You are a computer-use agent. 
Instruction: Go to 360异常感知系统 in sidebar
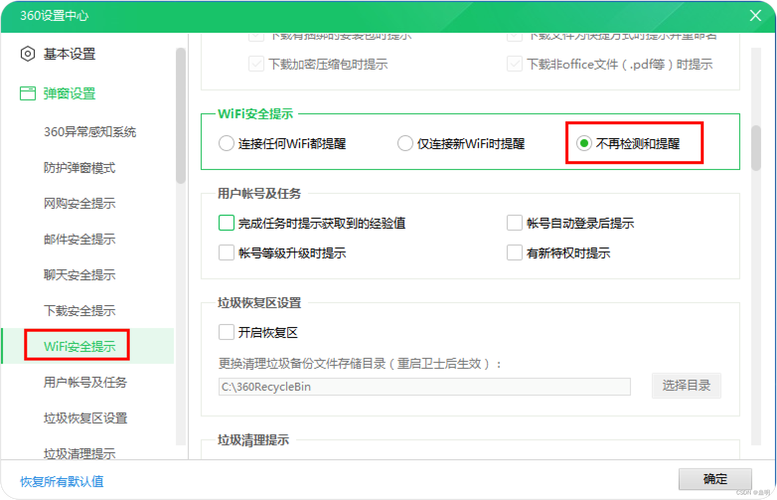[x=90, y=132]
